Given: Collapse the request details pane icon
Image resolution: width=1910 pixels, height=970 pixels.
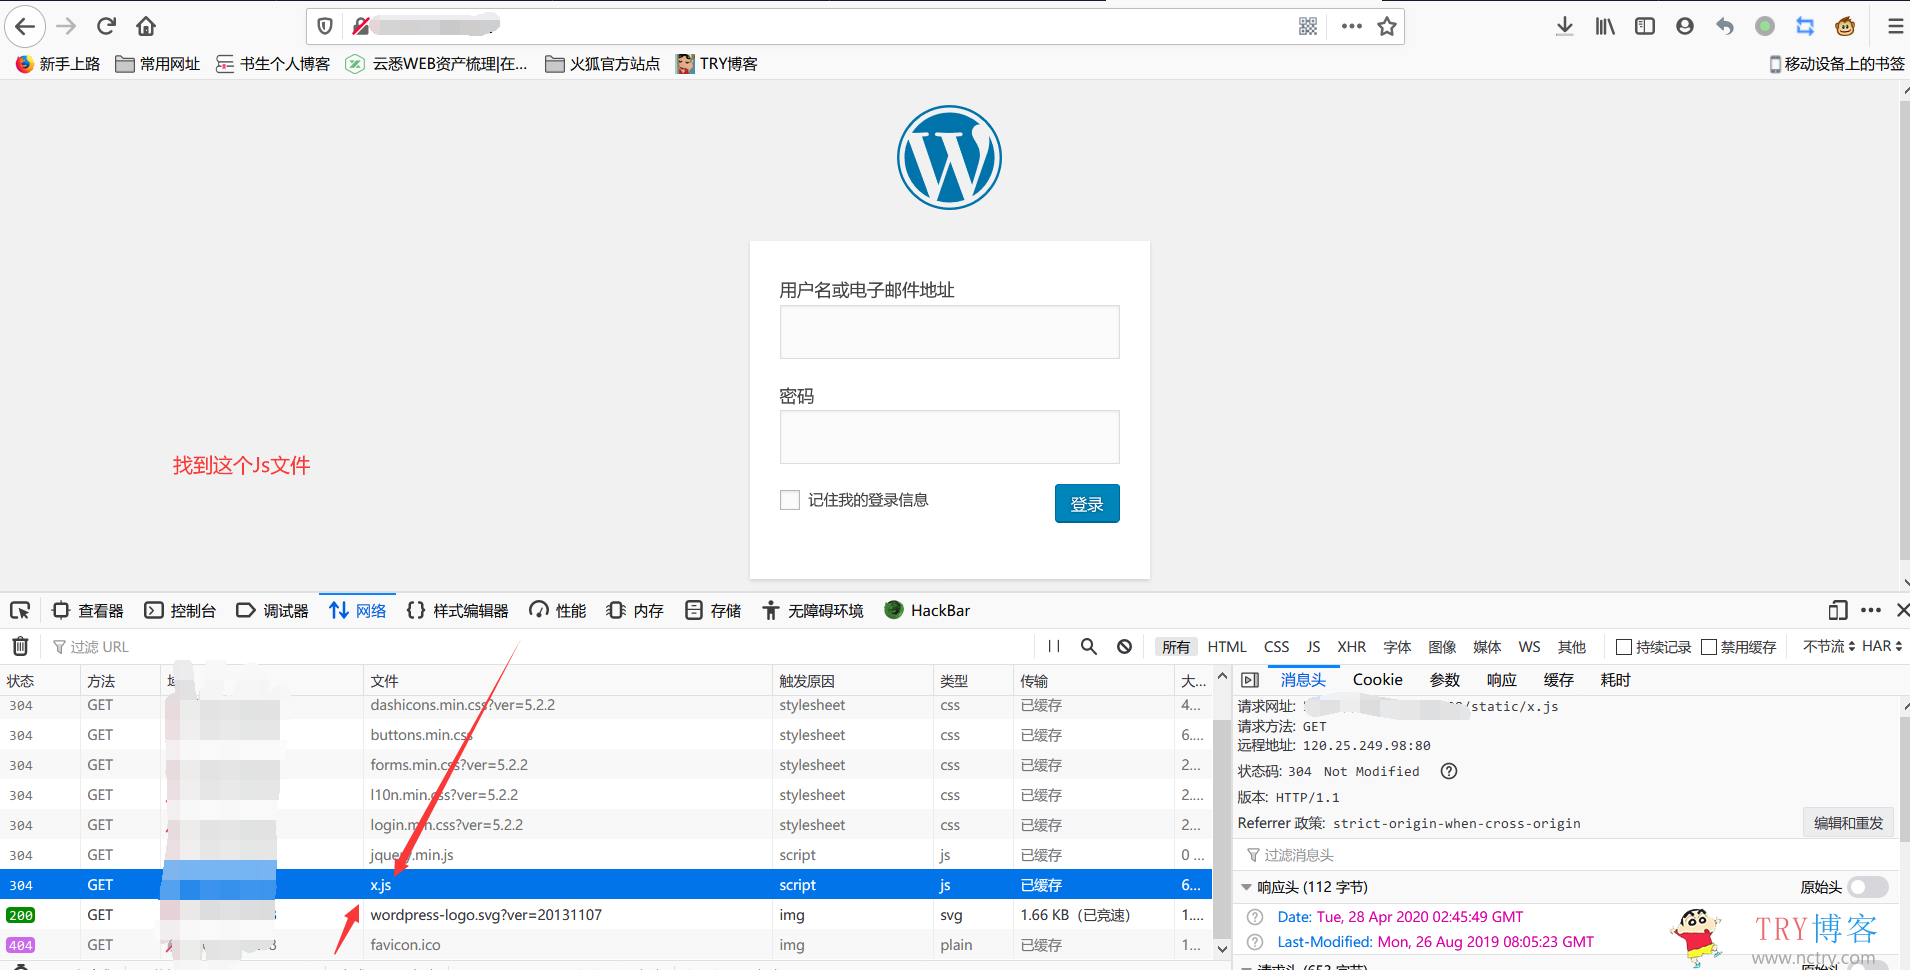Looking at the screenshot, I should tap(1250, 680).
